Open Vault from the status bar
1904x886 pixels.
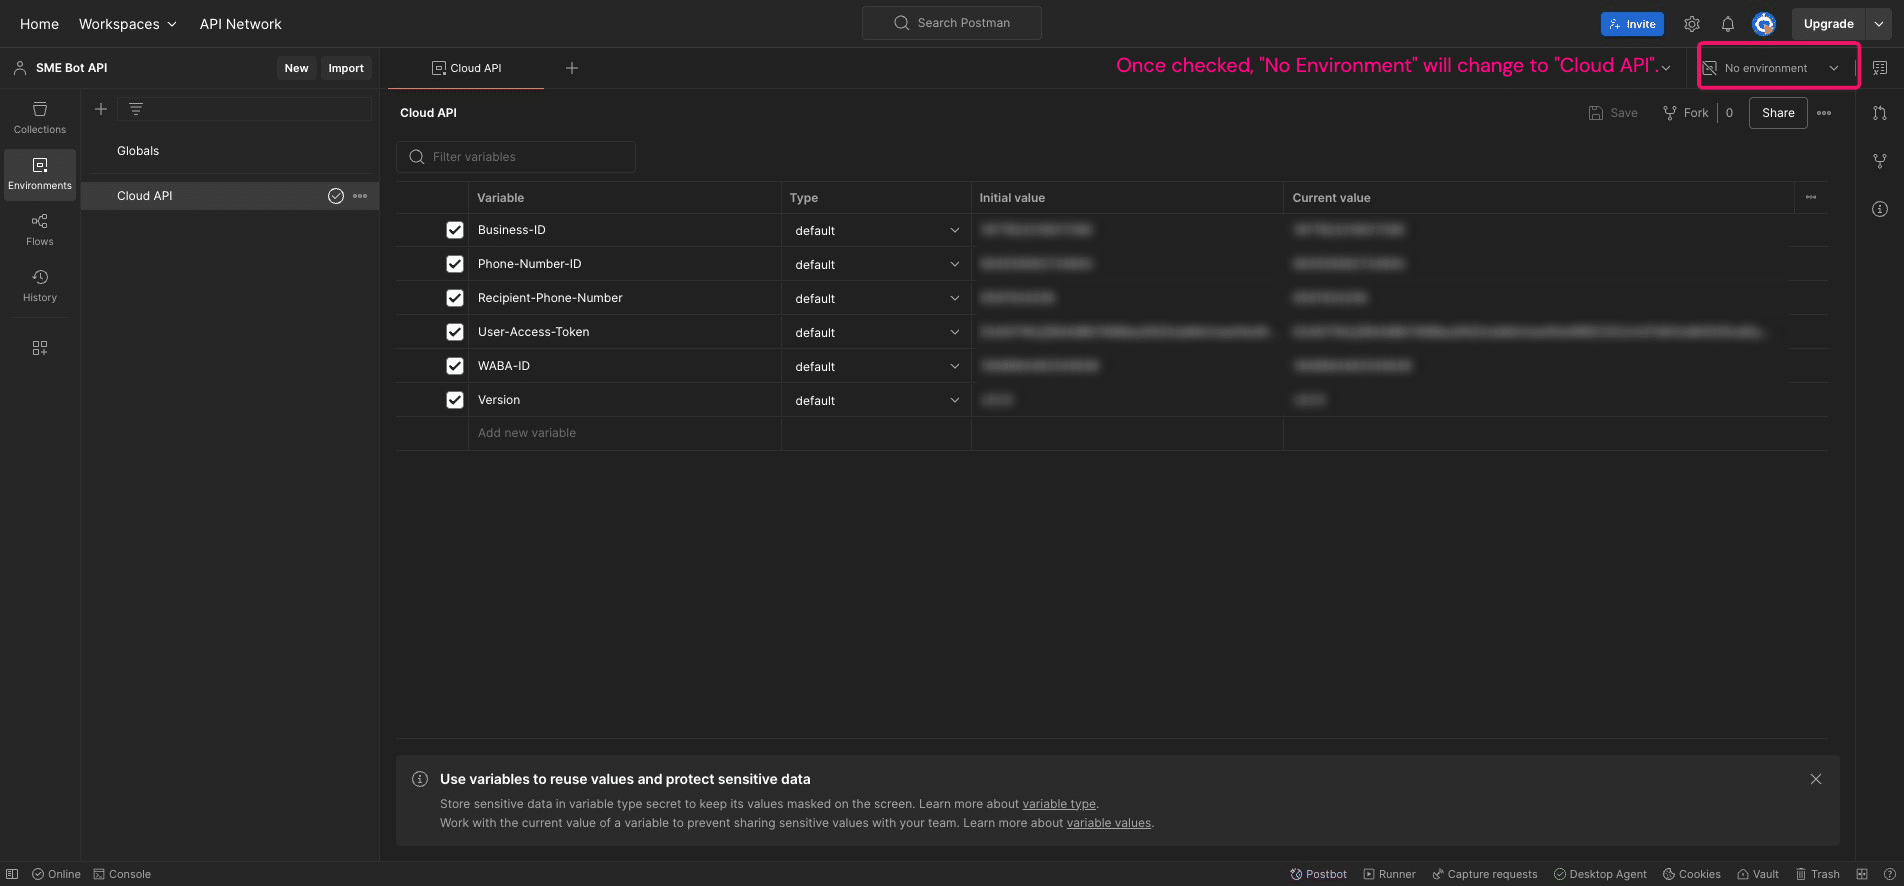tap(1757, 874)
